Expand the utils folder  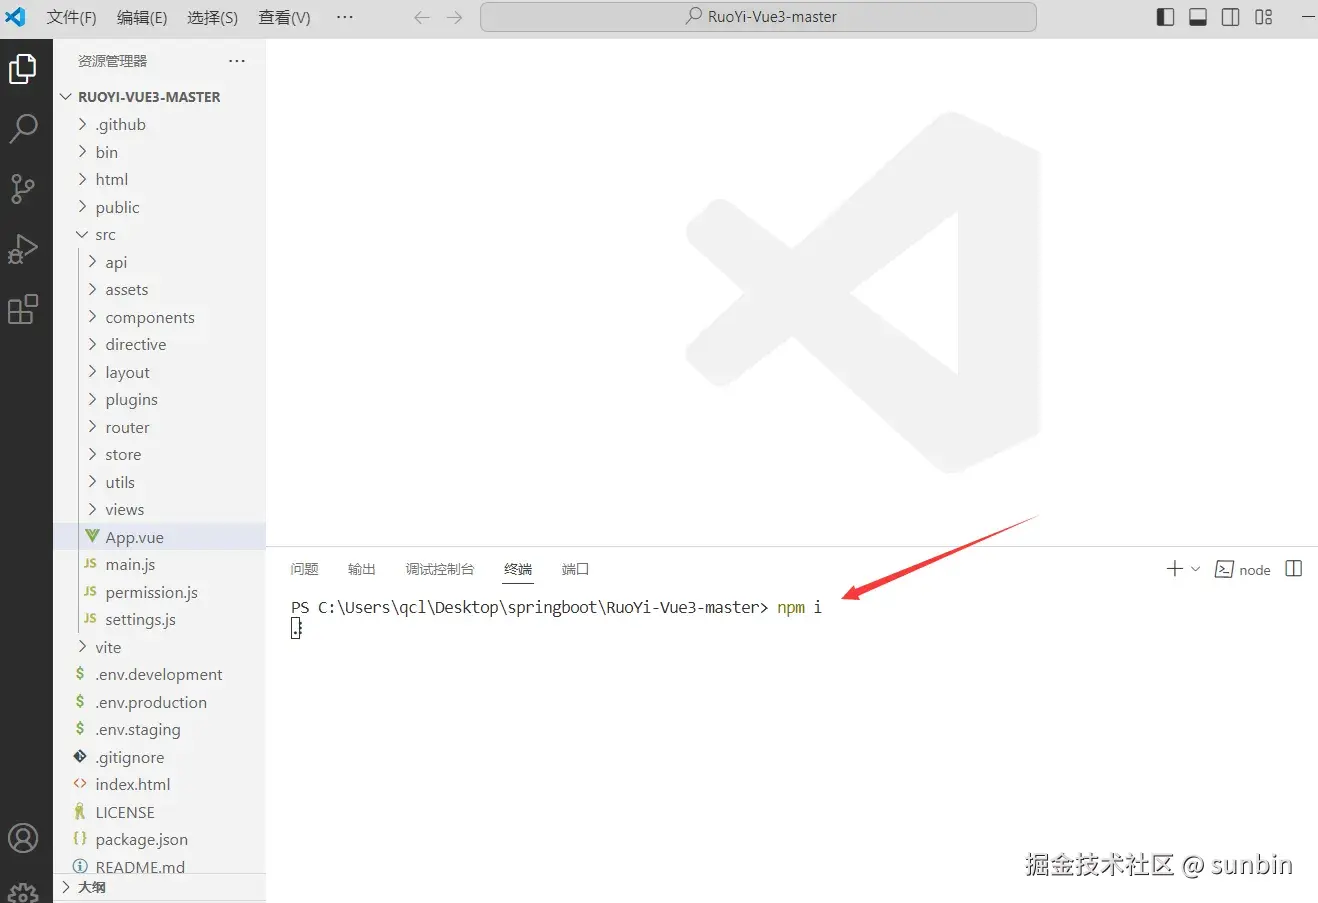click(160, 482)
